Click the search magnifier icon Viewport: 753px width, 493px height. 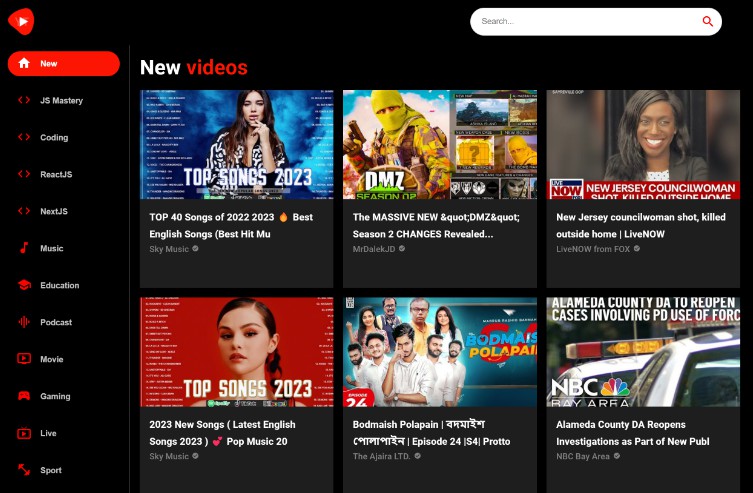coord(708,21)
